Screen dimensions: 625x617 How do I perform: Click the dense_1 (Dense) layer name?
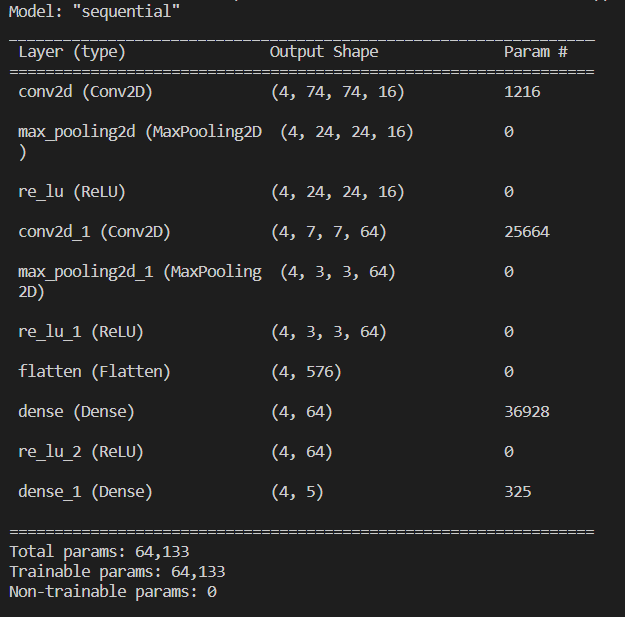point(86,491)
